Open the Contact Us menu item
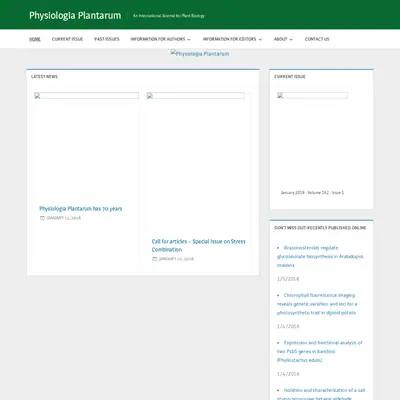This screenshot has height=400, width=400. (x=317, y=39)
